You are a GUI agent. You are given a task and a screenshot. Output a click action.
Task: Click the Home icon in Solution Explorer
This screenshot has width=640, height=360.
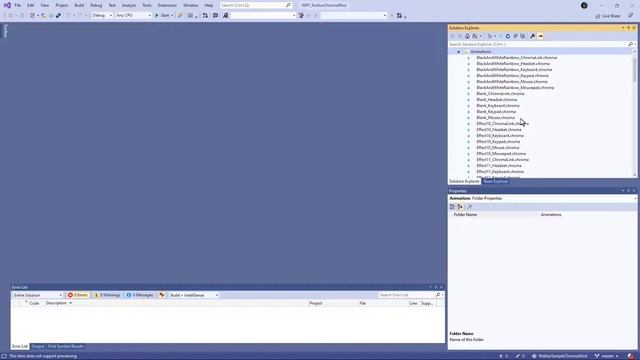467,36
